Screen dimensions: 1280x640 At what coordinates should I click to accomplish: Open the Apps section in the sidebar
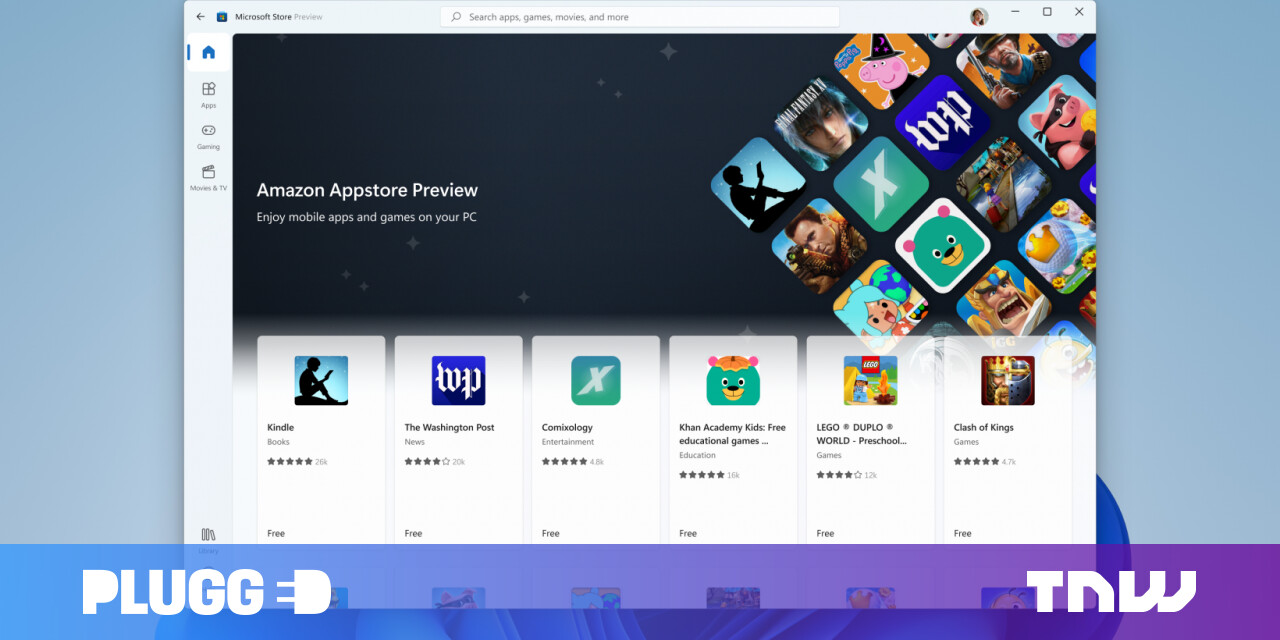[208, 94]
